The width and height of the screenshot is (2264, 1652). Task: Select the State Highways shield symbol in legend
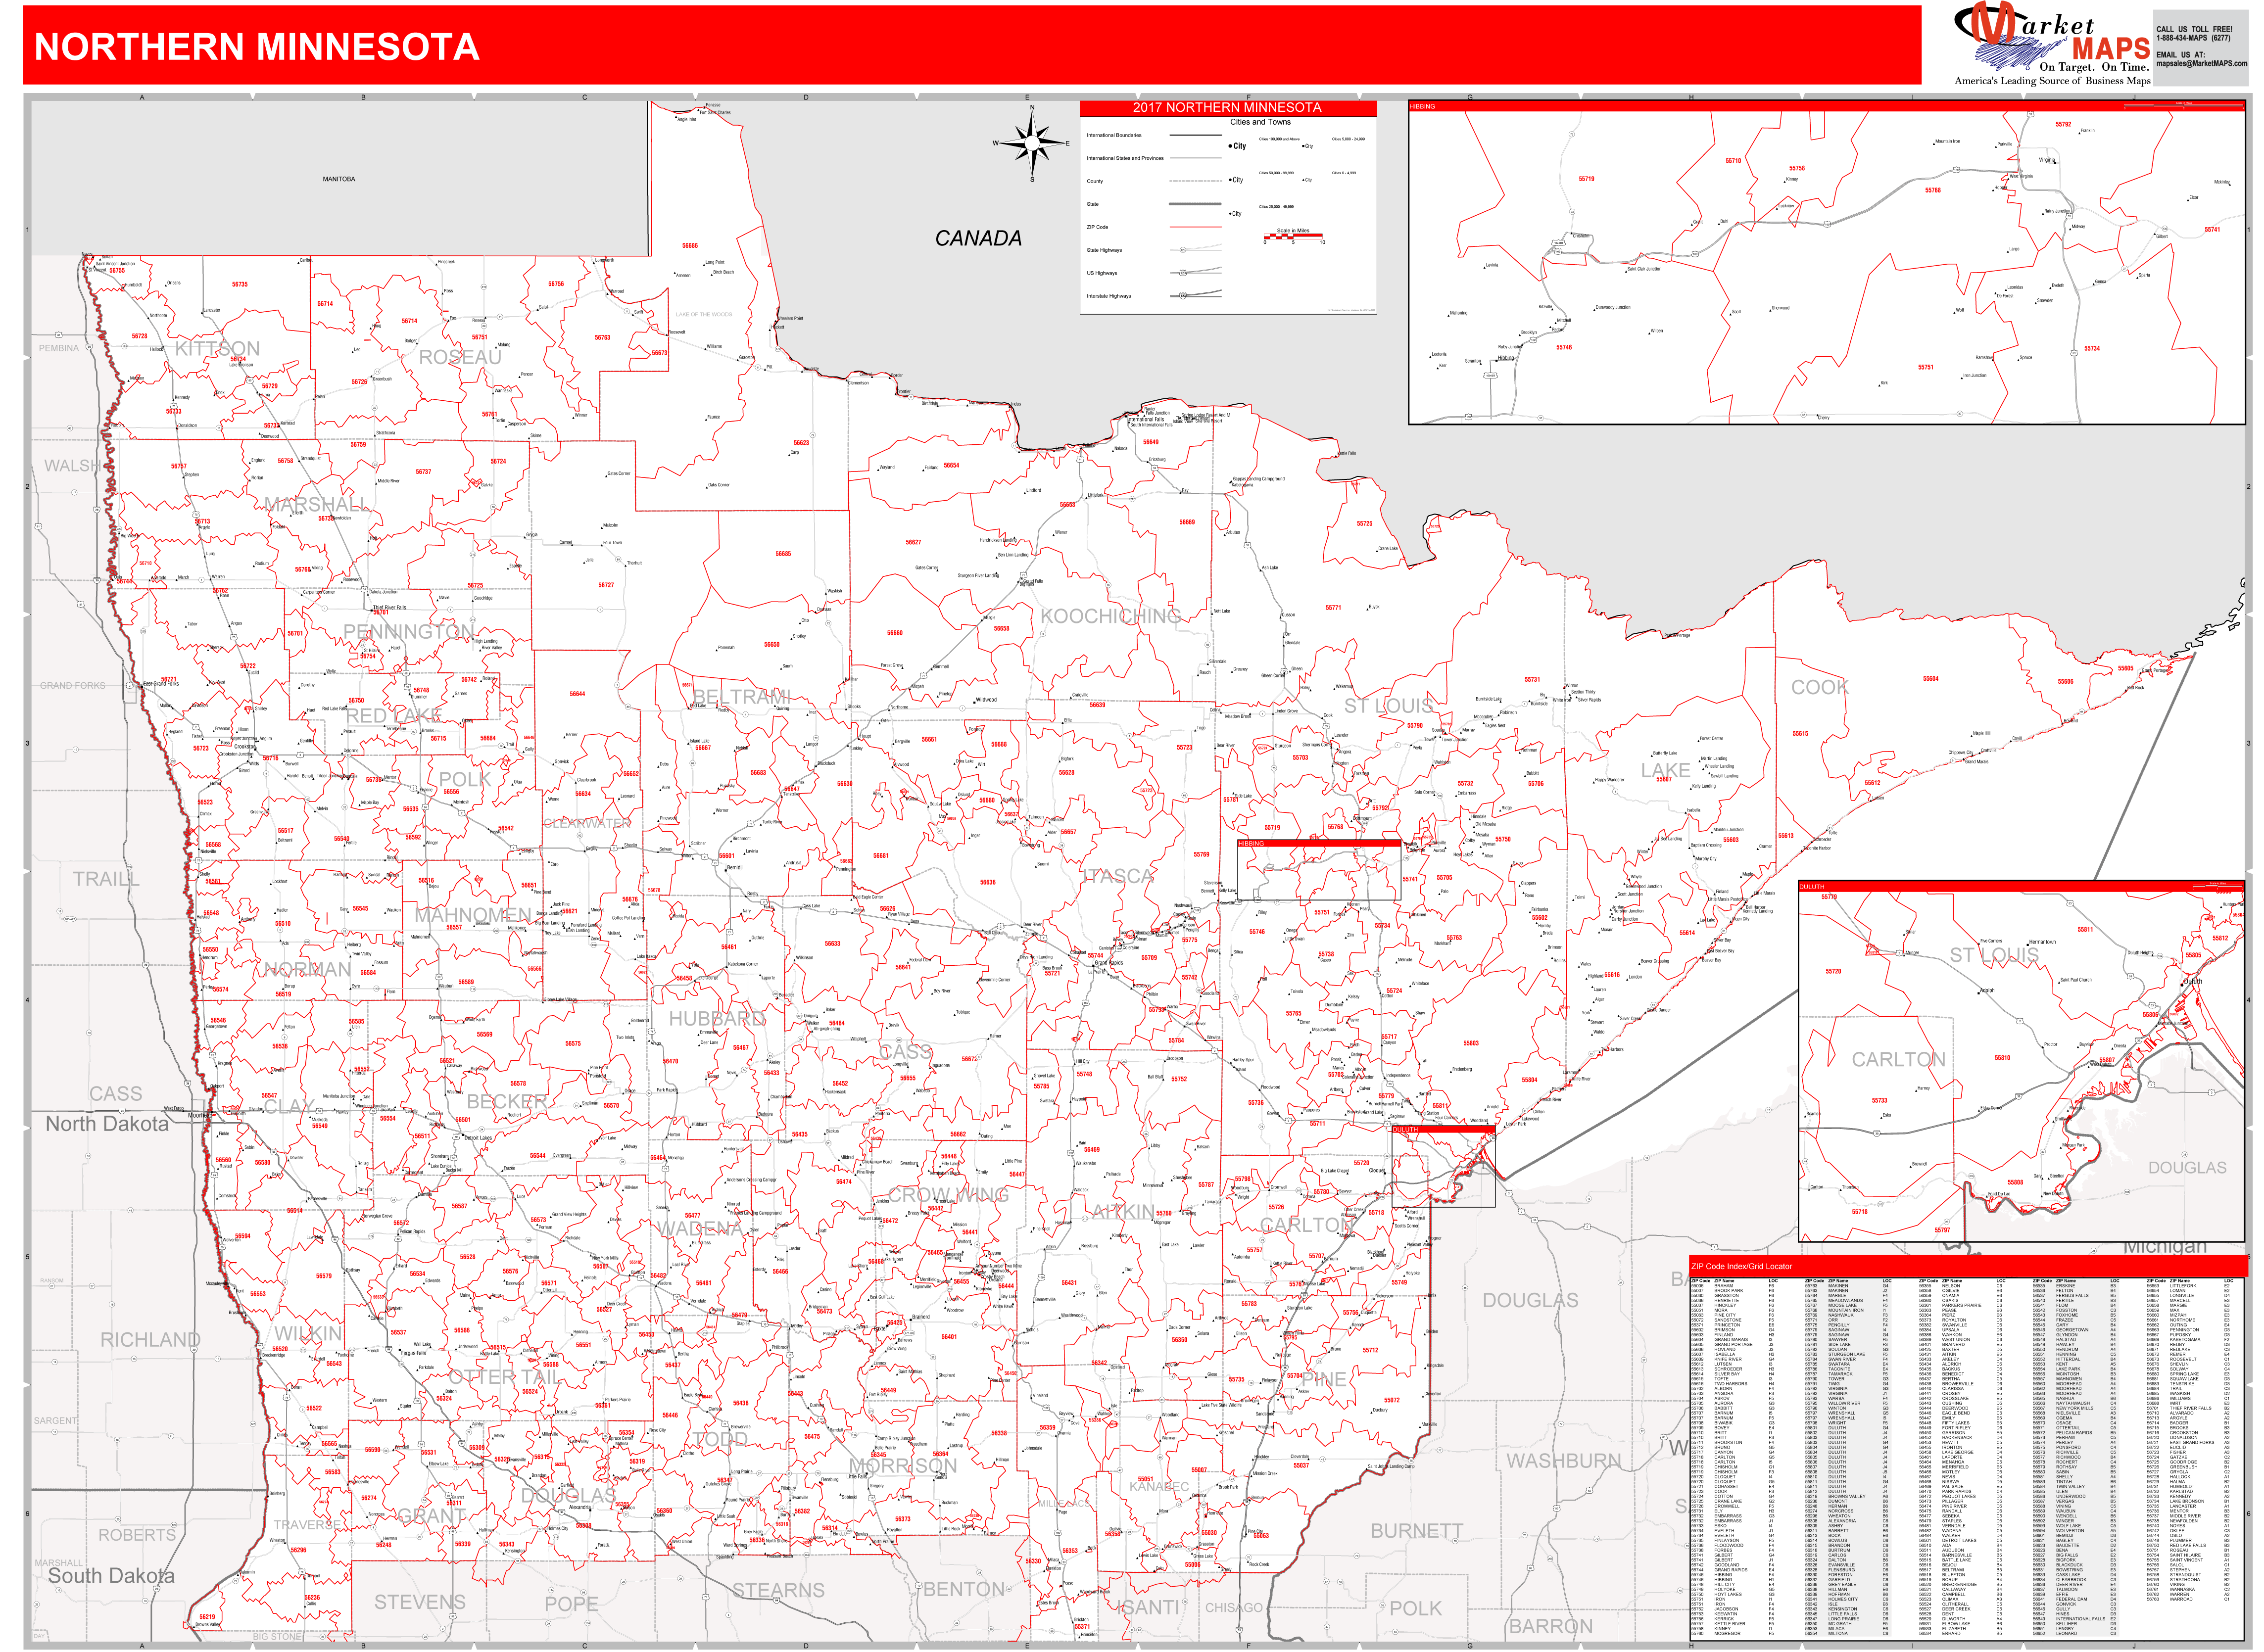[1183, 250]
